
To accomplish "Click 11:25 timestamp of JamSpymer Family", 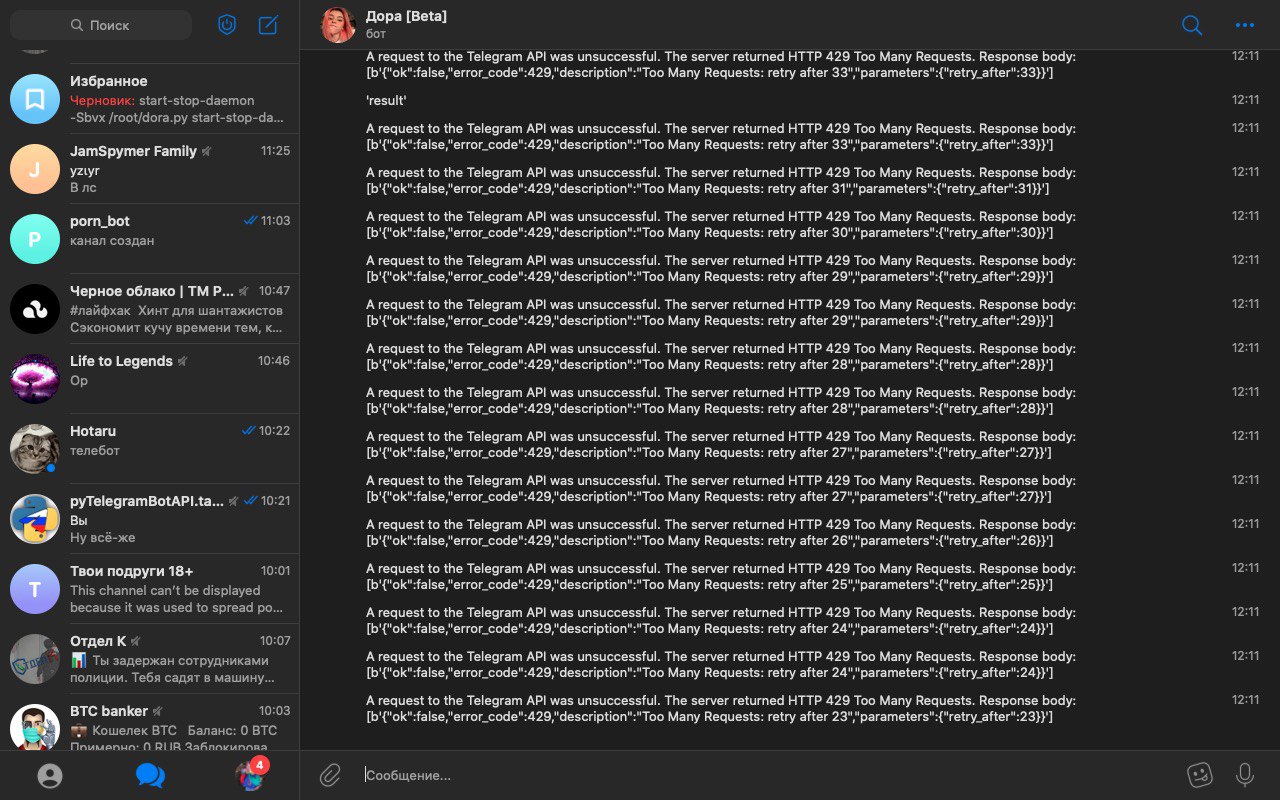I will 275,151.
